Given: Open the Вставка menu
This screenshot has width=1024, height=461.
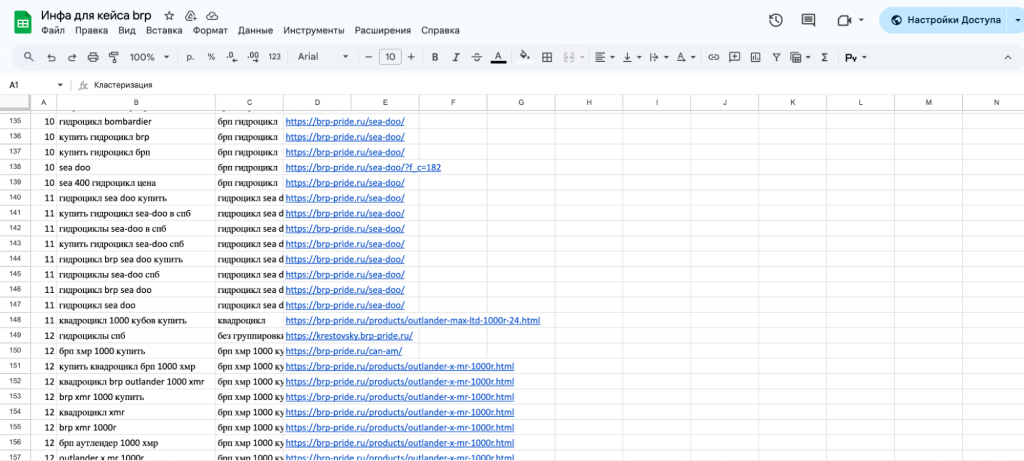Looking at the screenshot, I should pos(164,31).
